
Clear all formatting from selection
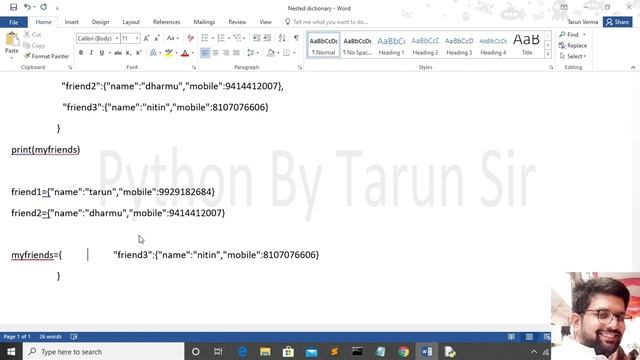[x=190, y=38]
